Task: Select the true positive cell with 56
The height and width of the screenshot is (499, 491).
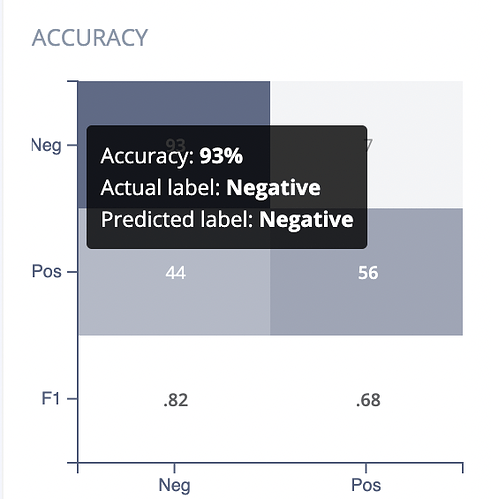Action: (x=366, y=272)
